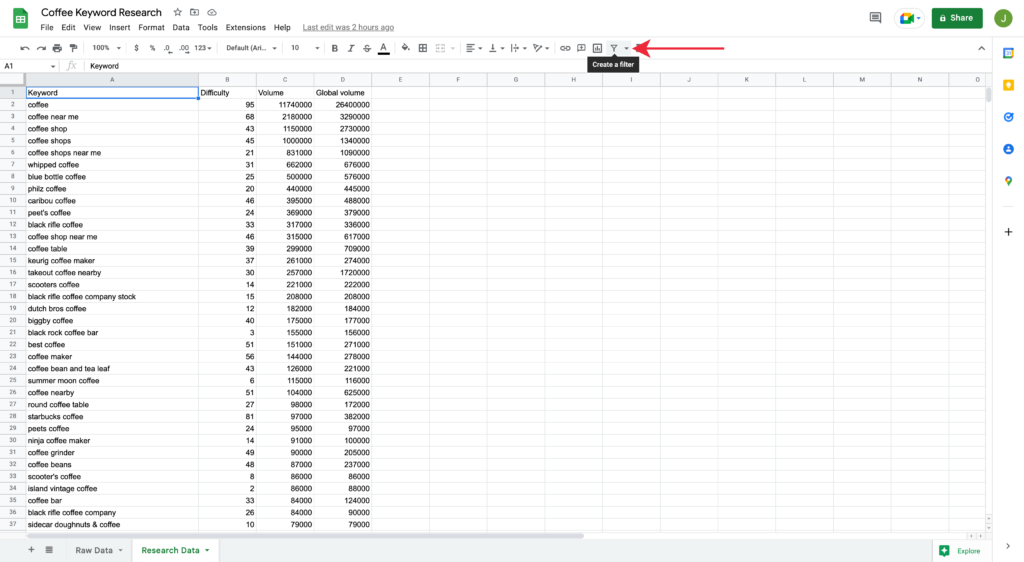
Task: Click 'Last edit was 2 hours ago' link
Action: [348, 27]
